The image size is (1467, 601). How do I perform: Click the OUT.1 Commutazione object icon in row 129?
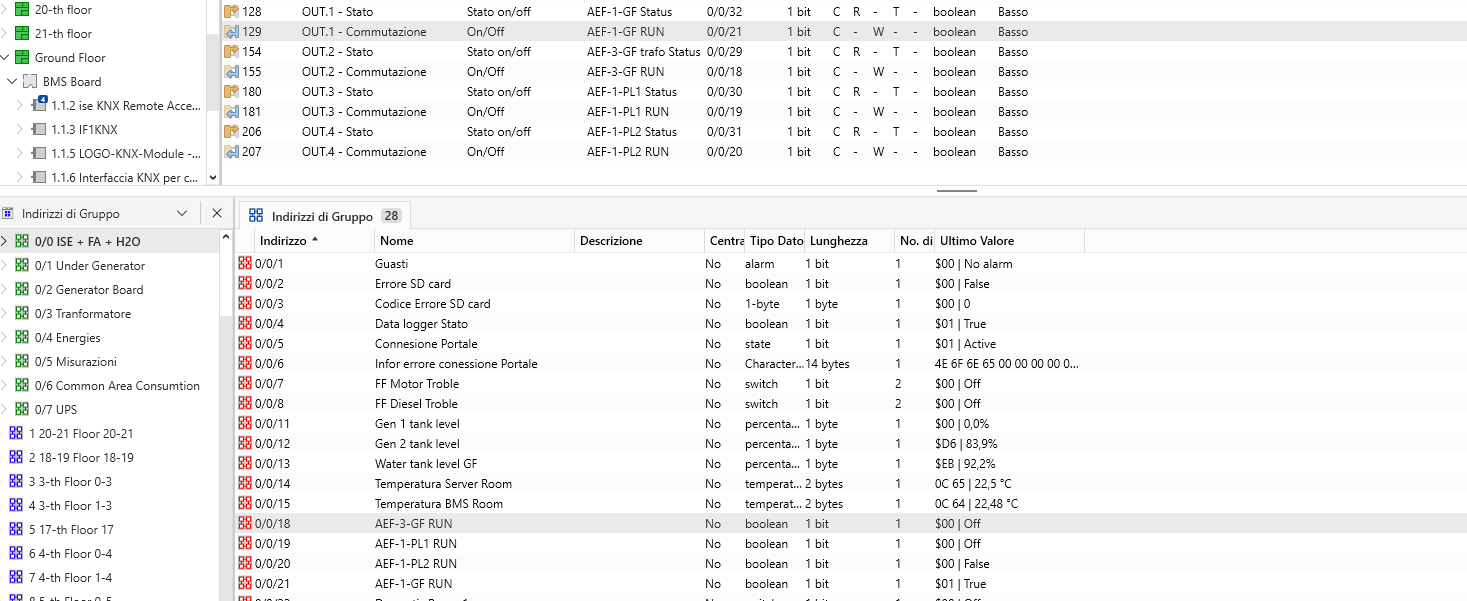click(x=232, y=32)
